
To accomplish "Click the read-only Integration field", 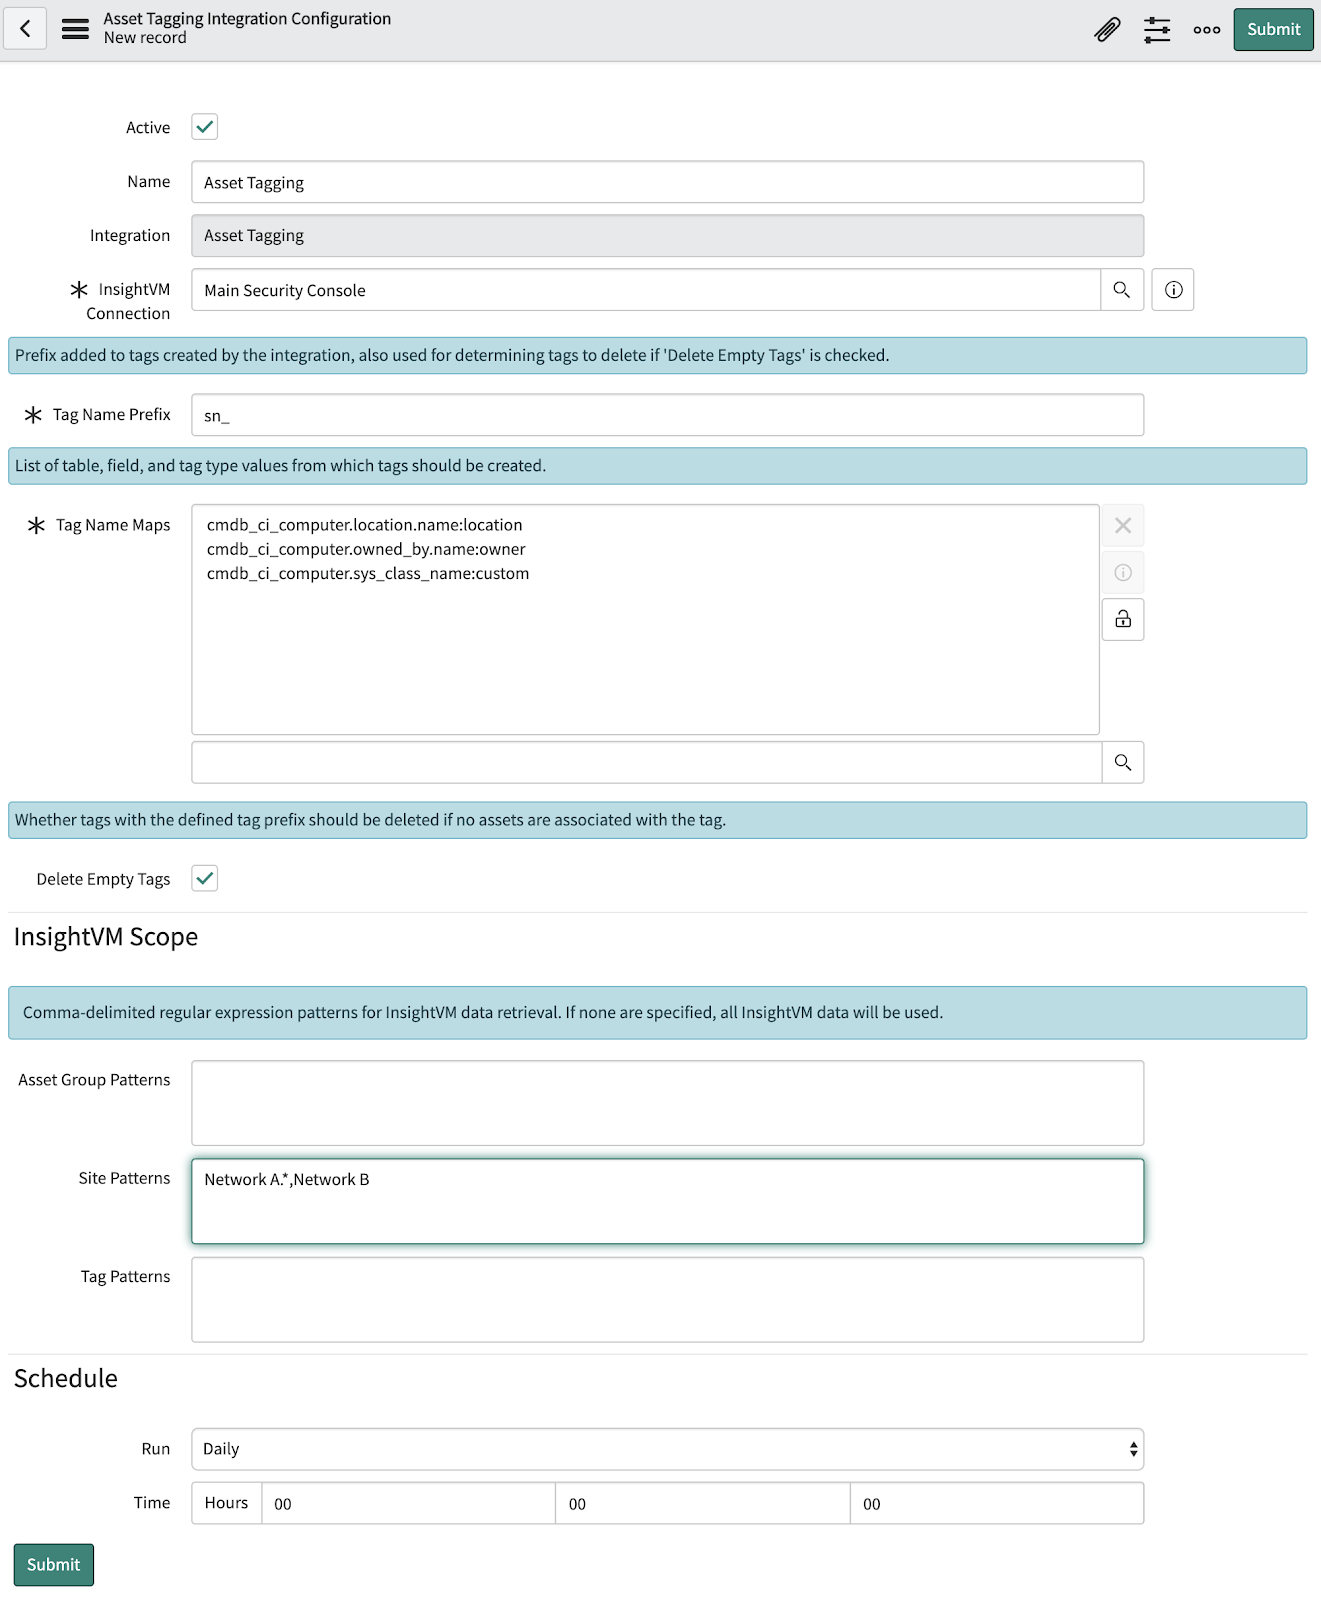I will point(668,236).
